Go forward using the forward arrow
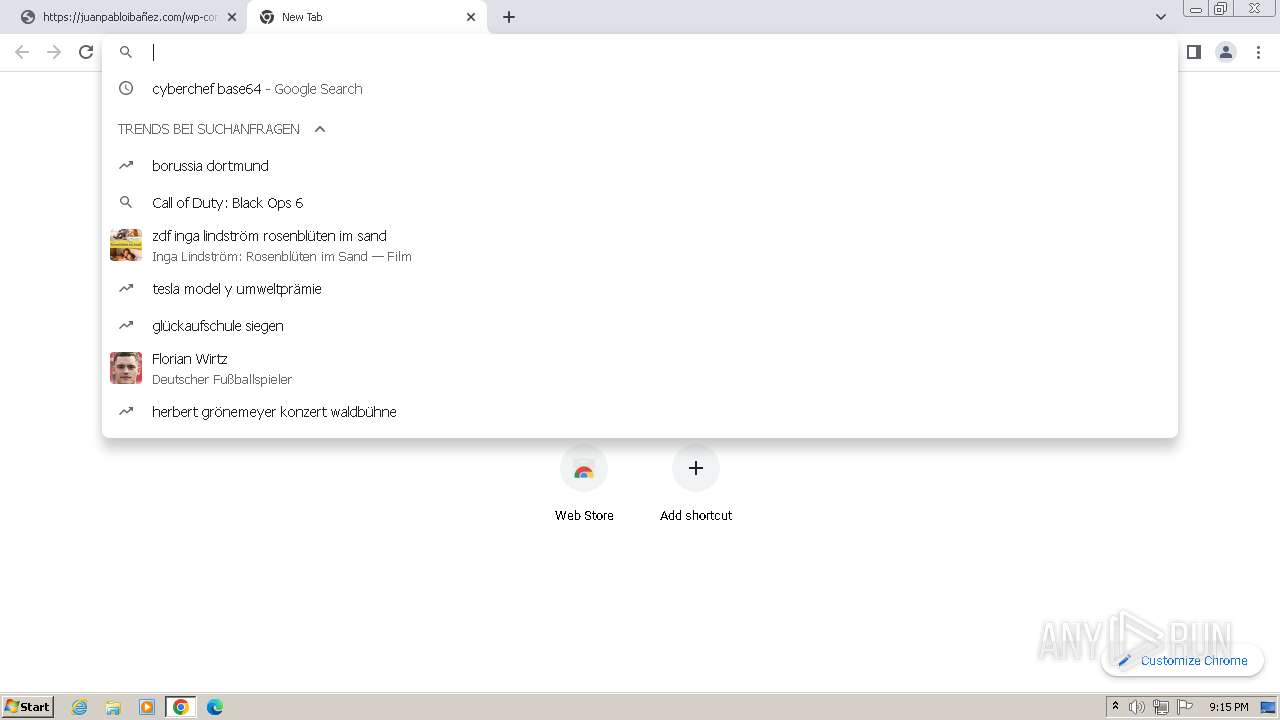 [54, 52]
